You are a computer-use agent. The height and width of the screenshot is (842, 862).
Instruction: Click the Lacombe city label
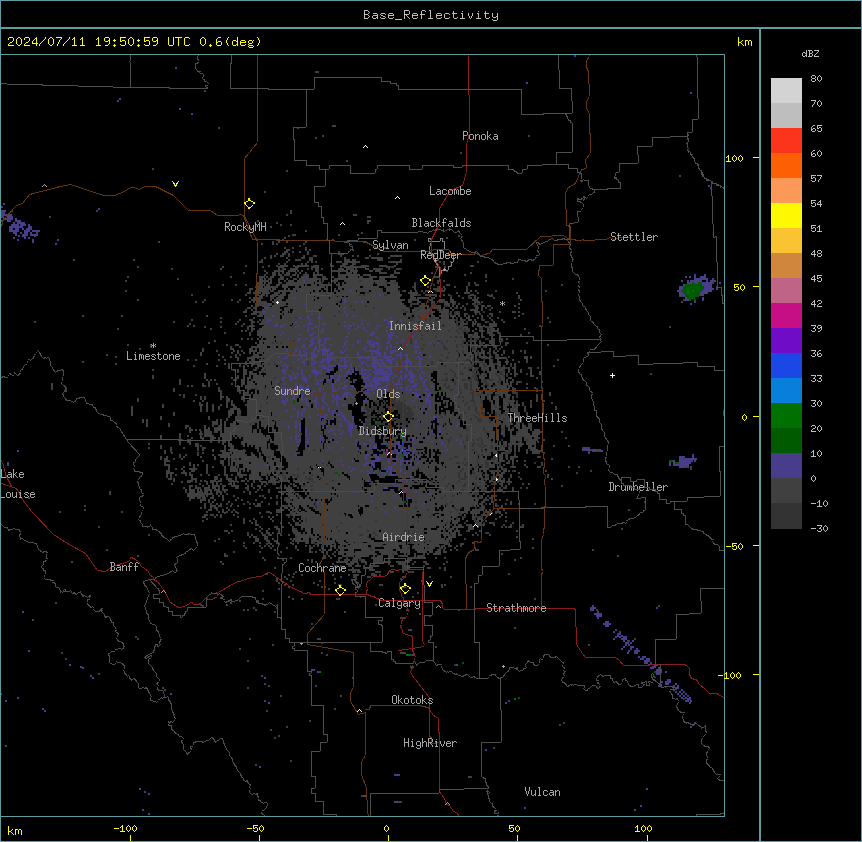[450, 191]
